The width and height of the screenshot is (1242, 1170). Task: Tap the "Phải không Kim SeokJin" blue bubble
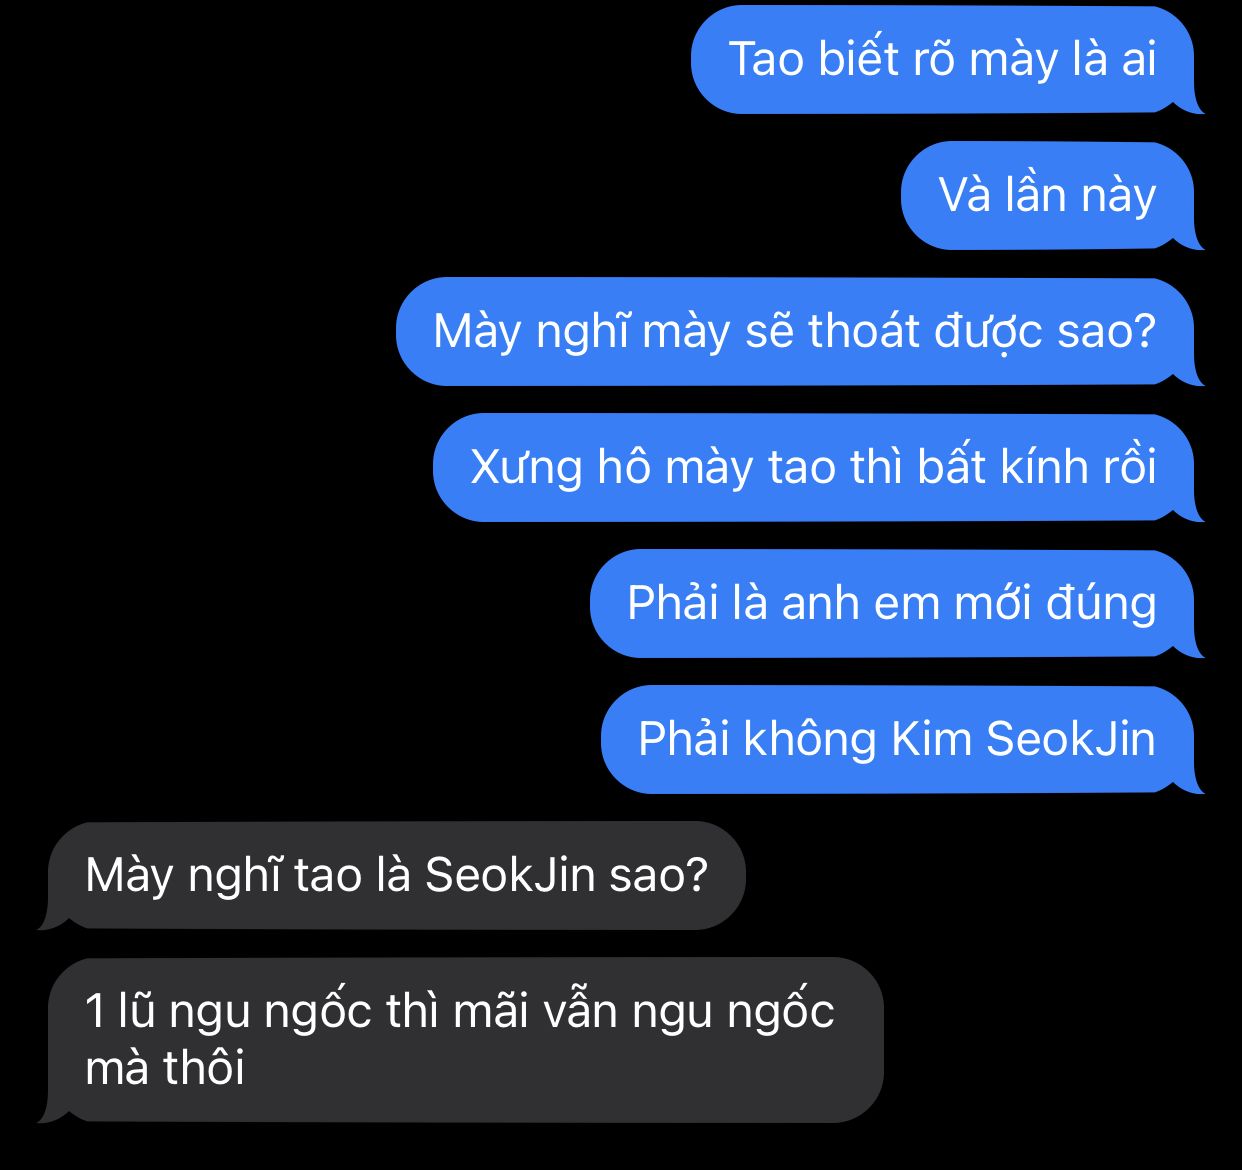[x=898, y=740]
